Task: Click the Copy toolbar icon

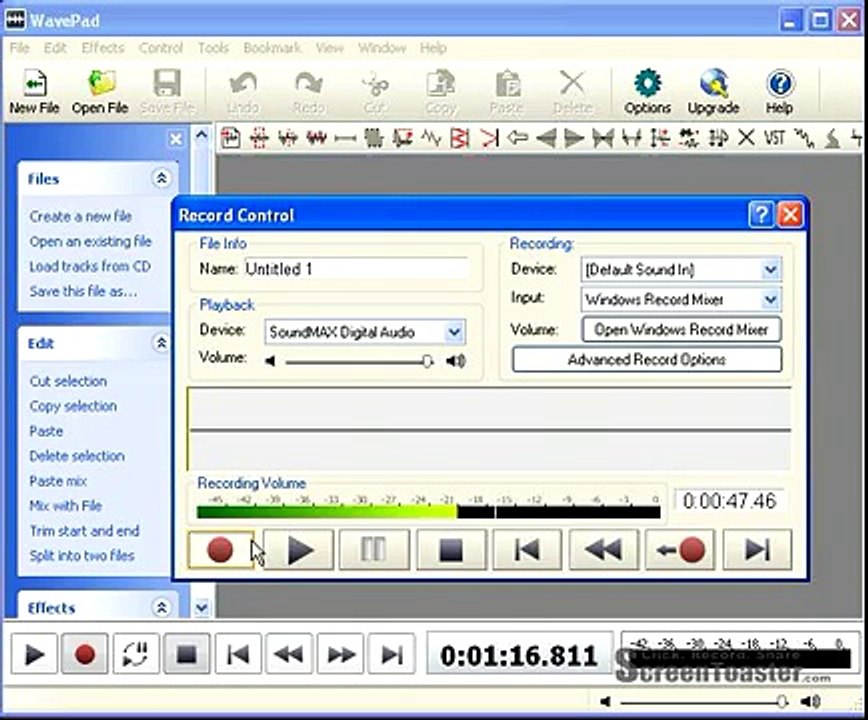Action: coord(441,91)
